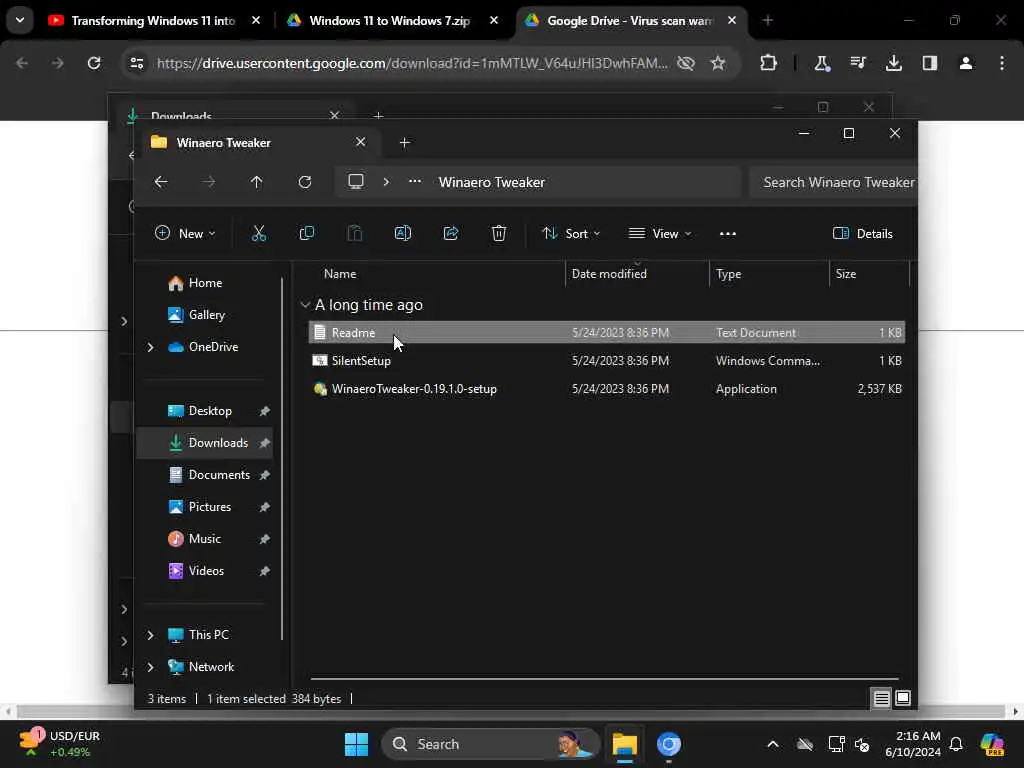Select Google Drive Virus scan warning tab
1024x768 pixels.
(631, 20)
